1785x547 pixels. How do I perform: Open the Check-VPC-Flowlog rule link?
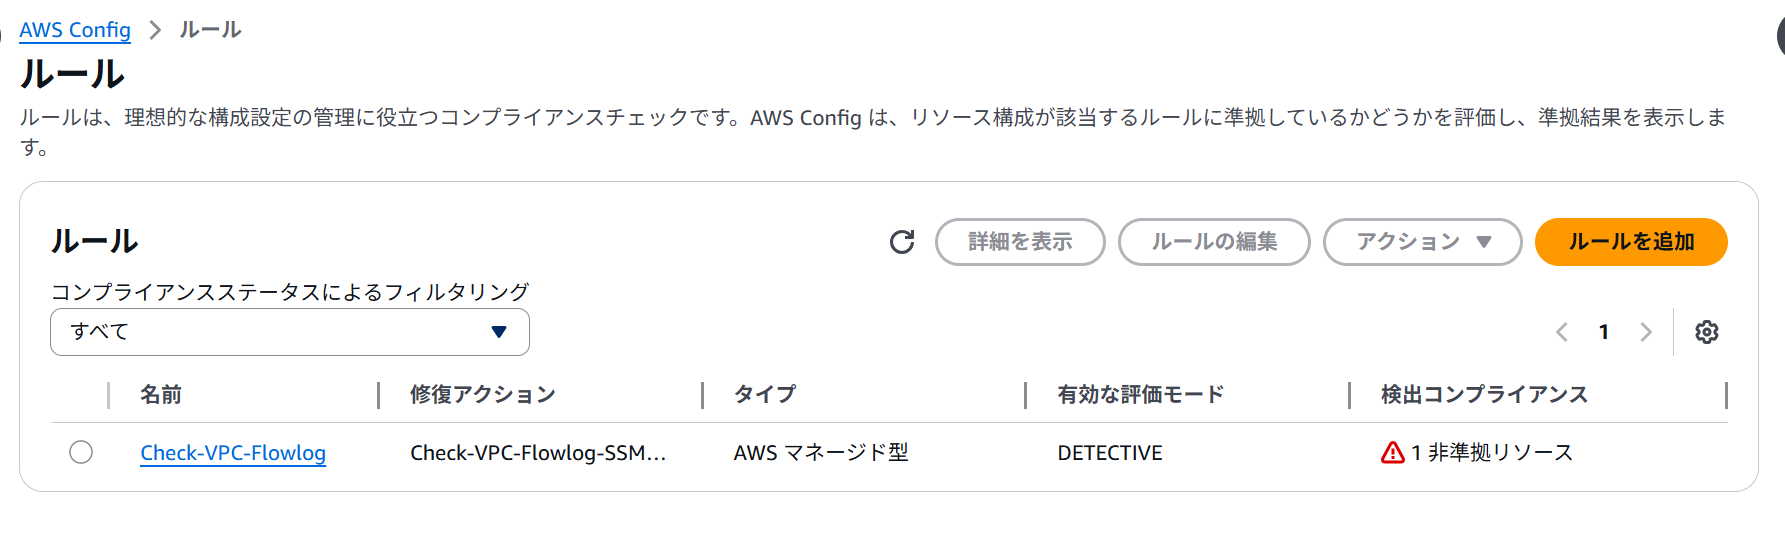click(233, 453)
